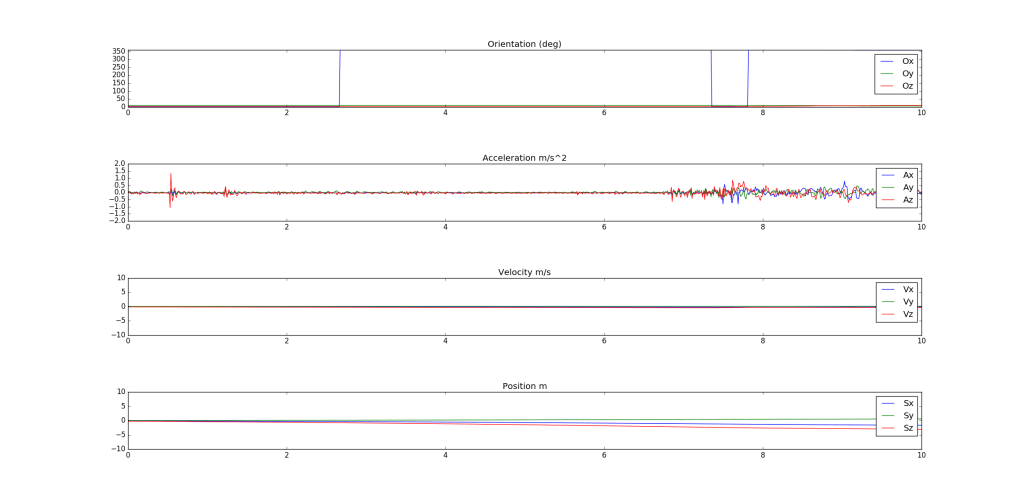Click the "Position m" plot title
The width and height of the screenshot is (1024, 499).
524,386
